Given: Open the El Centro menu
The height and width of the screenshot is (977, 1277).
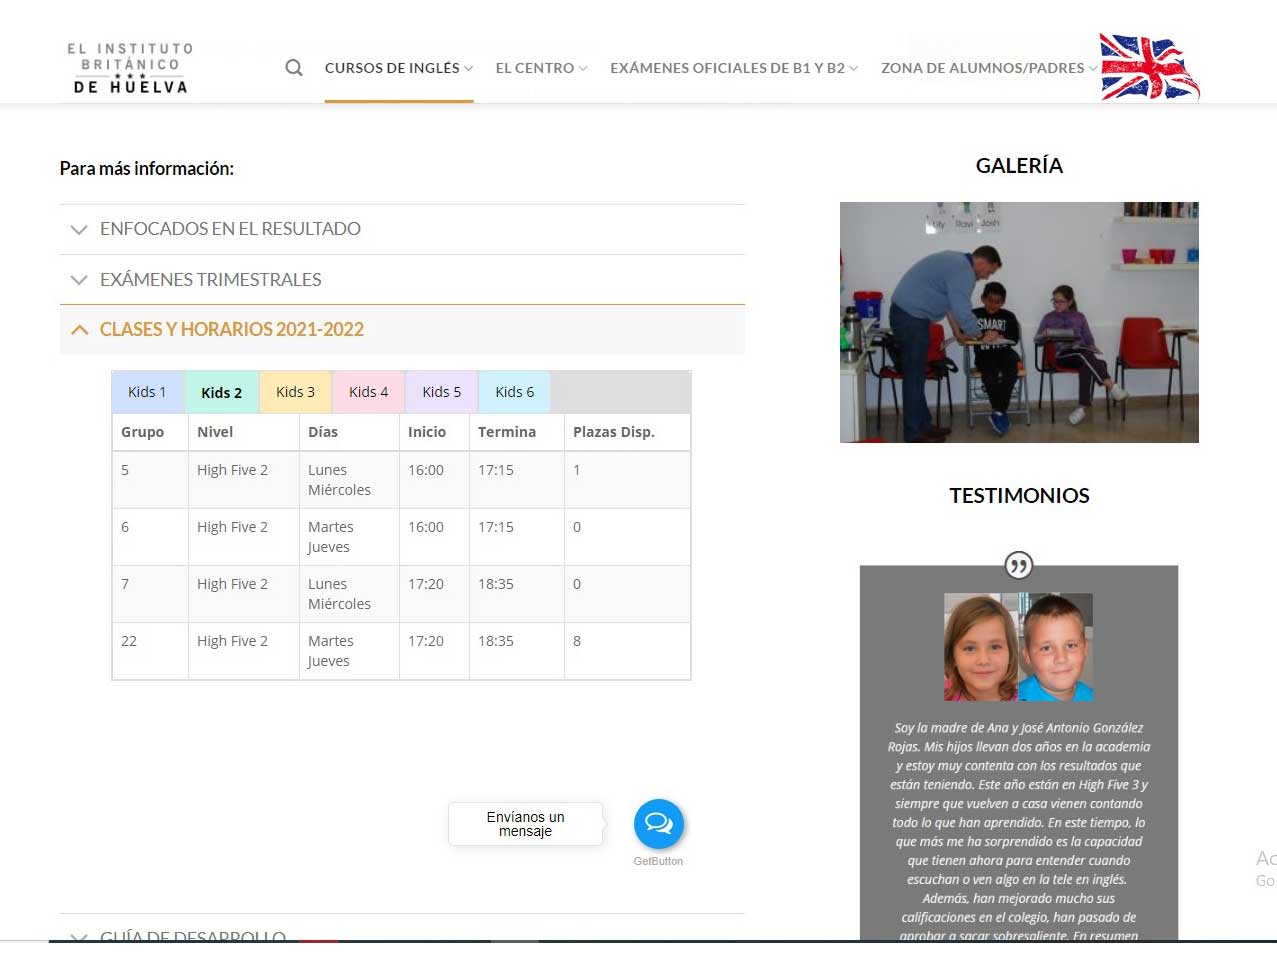Looking at the screenshot, I should [x=541, y=68].
